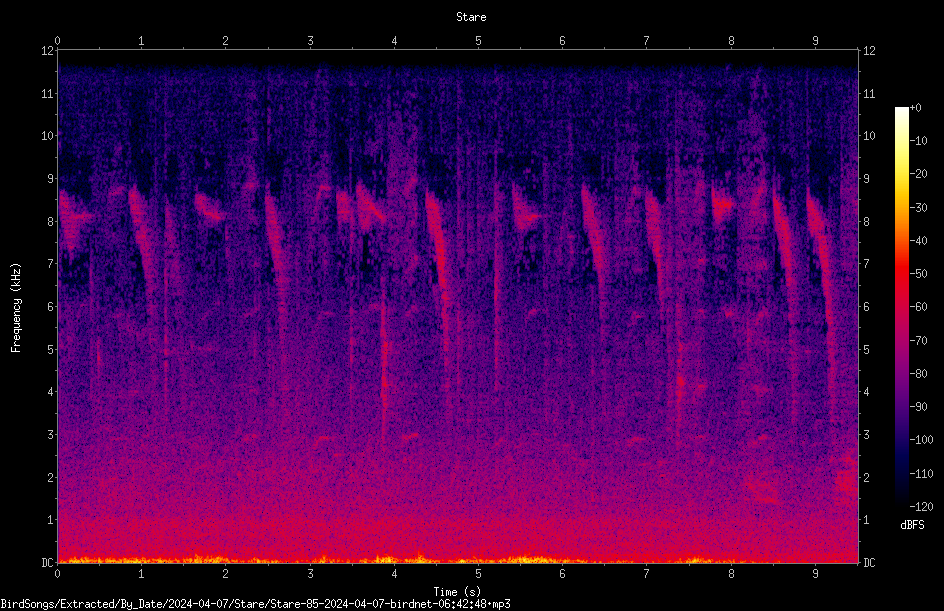
Task: Click the DC label on the right axis
Action: (x=869, y=562)
